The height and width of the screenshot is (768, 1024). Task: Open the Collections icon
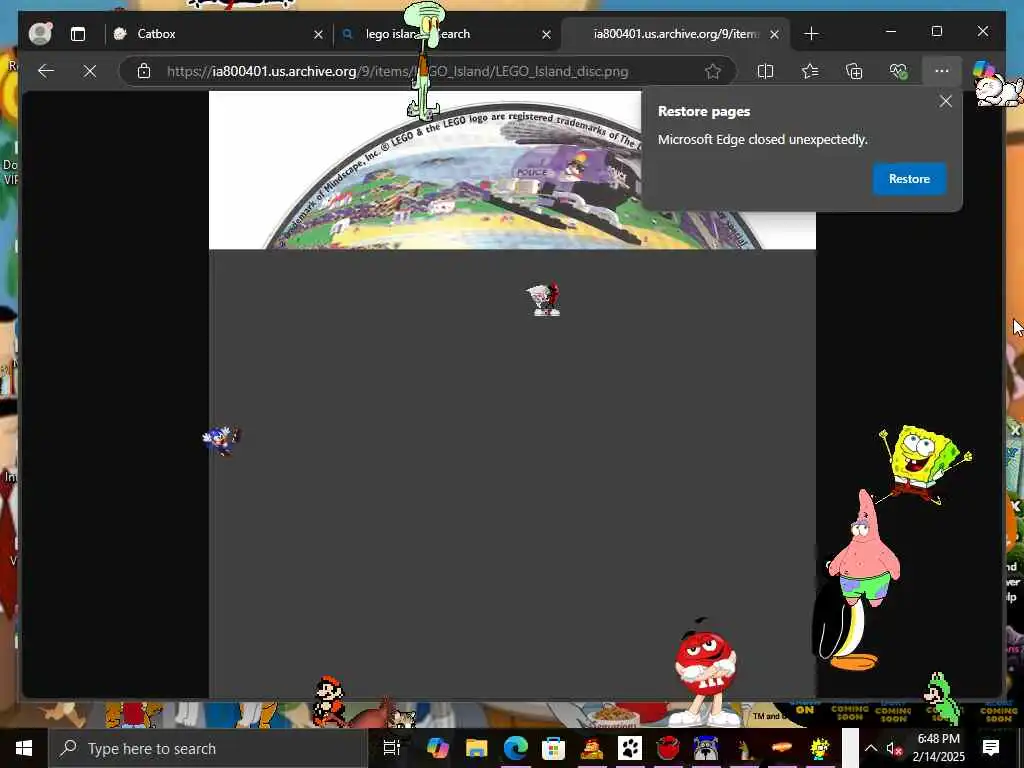pos(854,71)
